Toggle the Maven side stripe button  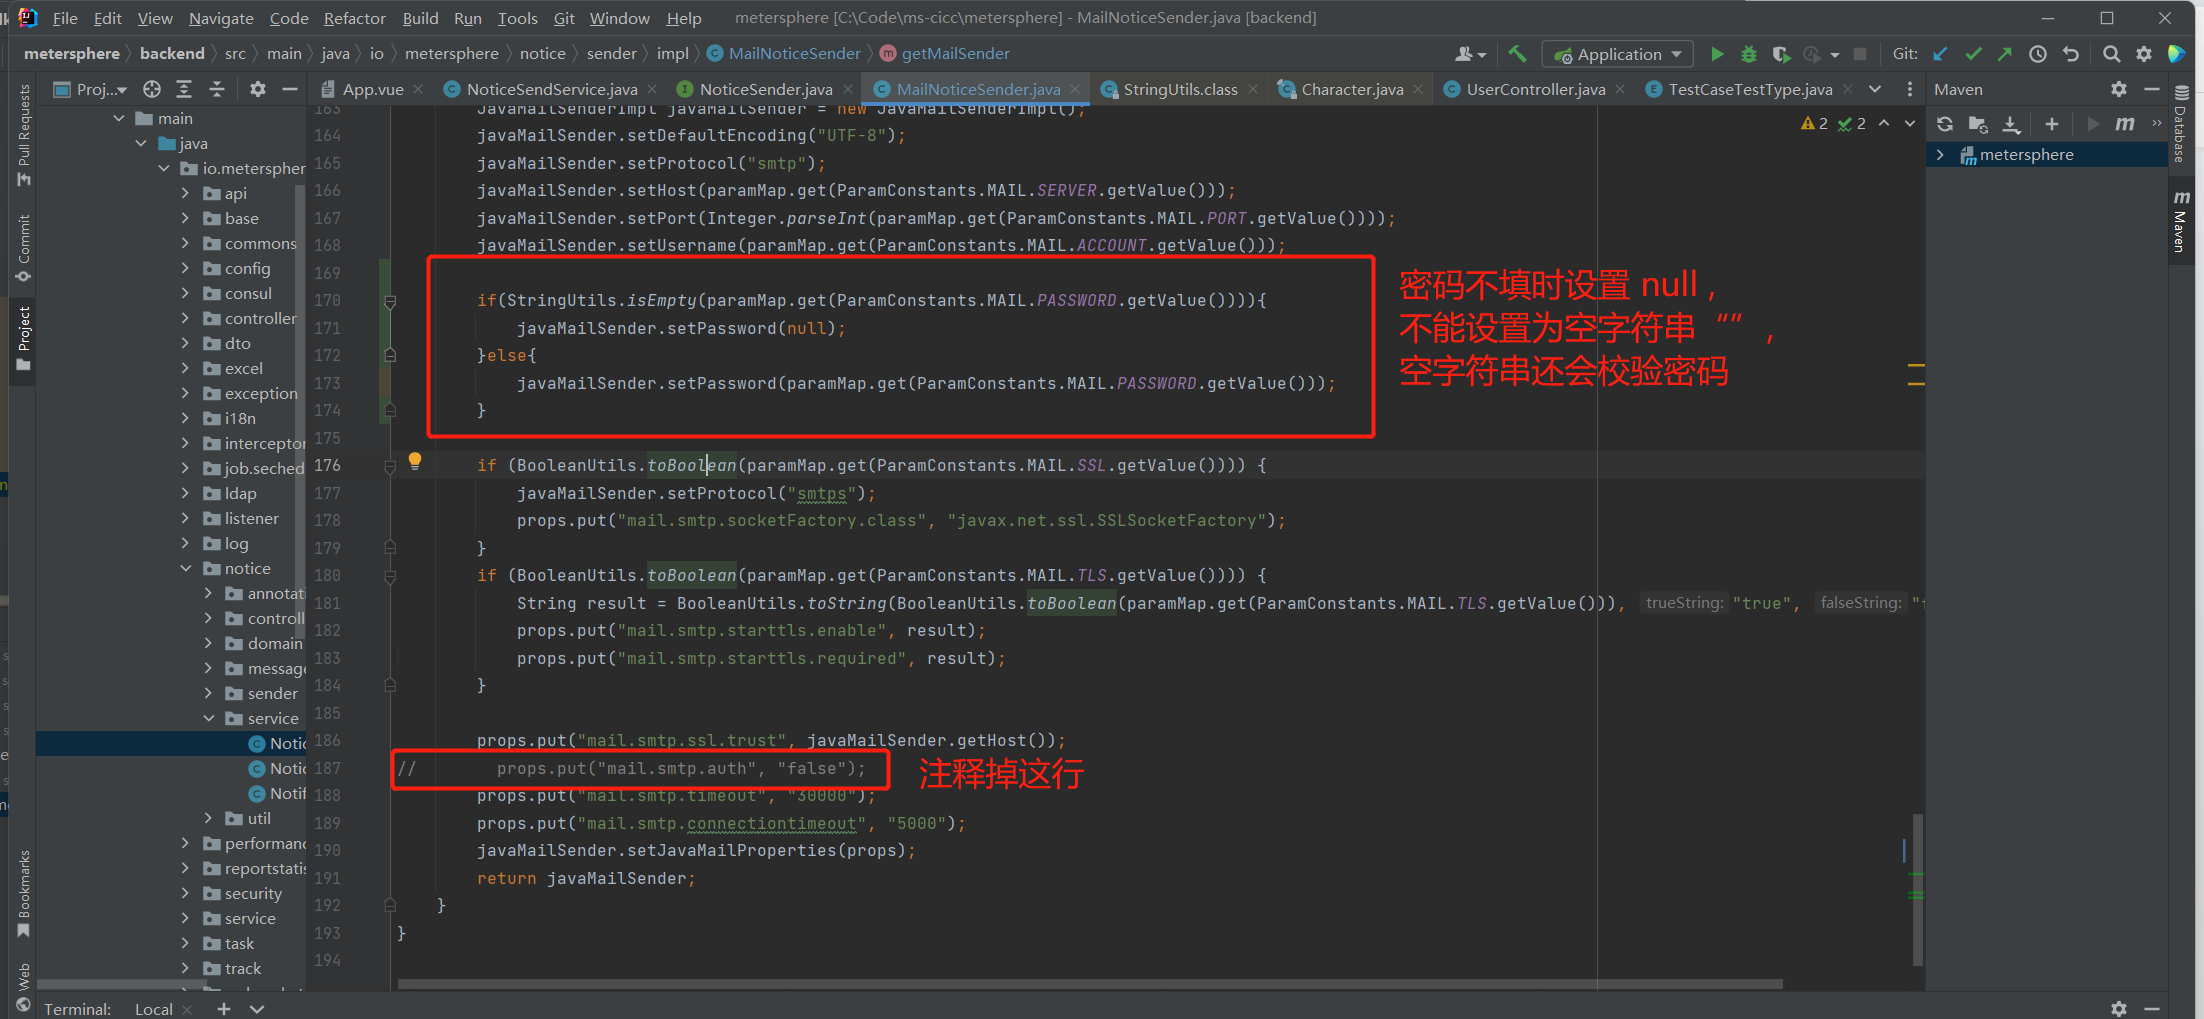pyautogui.click(x=2181, y=221)
